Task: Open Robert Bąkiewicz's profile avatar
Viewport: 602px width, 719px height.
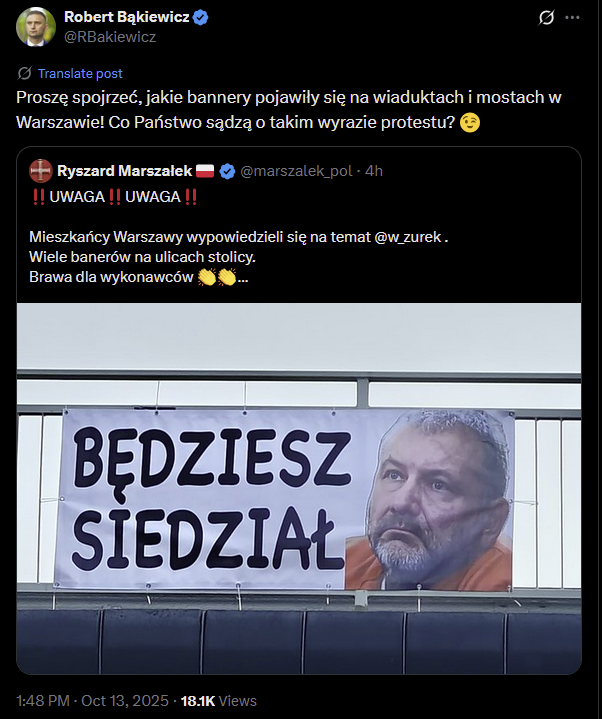Action: [x=36, y=27]
